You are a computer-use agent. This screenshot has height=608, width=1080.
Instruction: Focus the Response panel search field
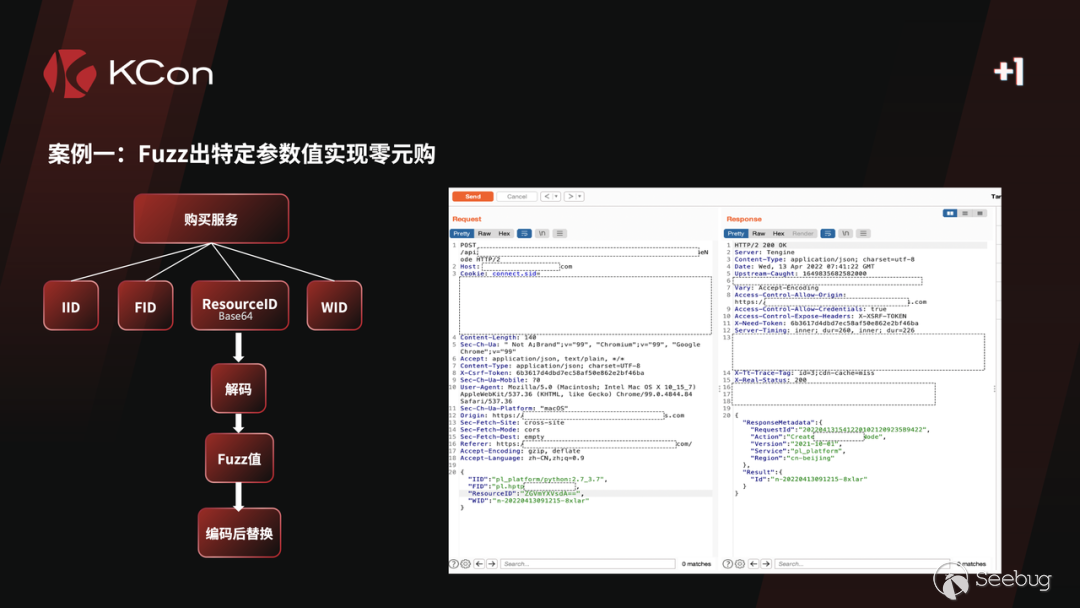(x=862, y=564)
